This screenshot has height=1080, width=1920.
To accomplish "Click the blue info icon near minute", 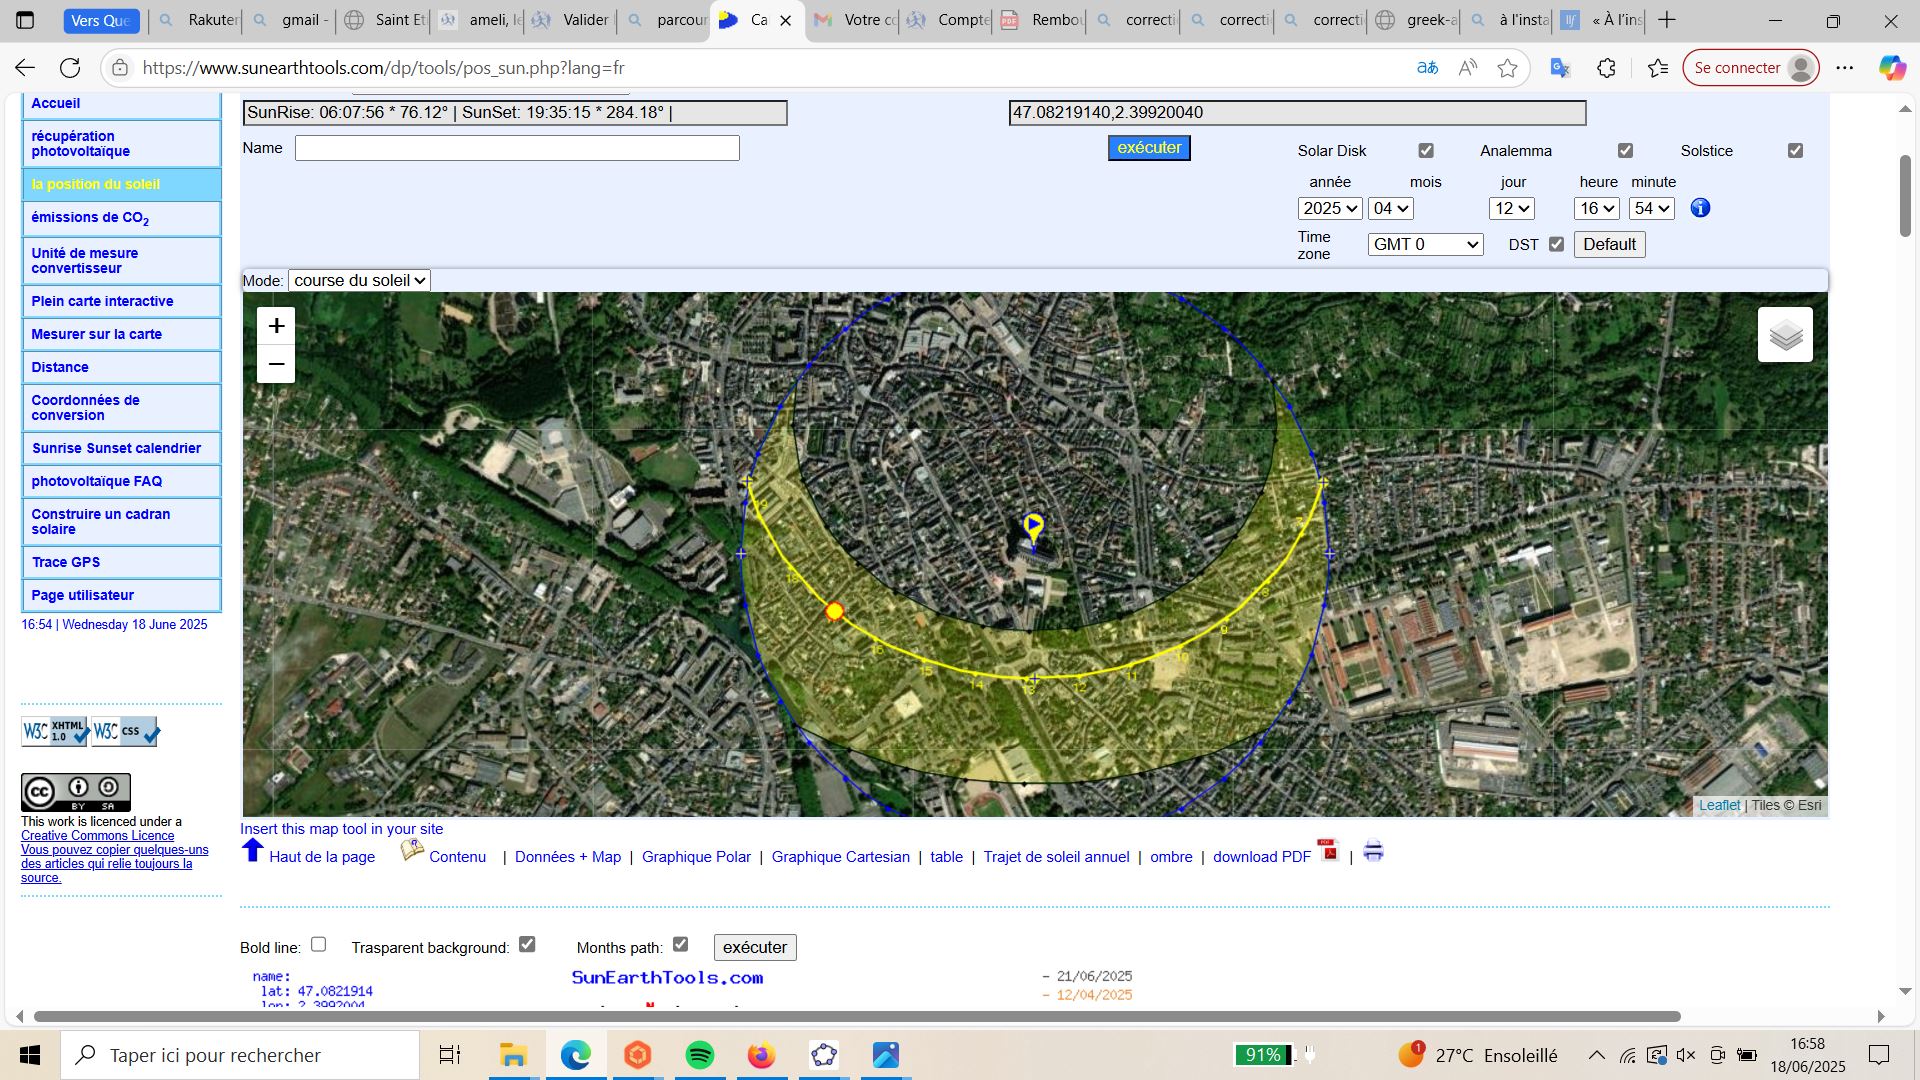I will coord(1700,208).
